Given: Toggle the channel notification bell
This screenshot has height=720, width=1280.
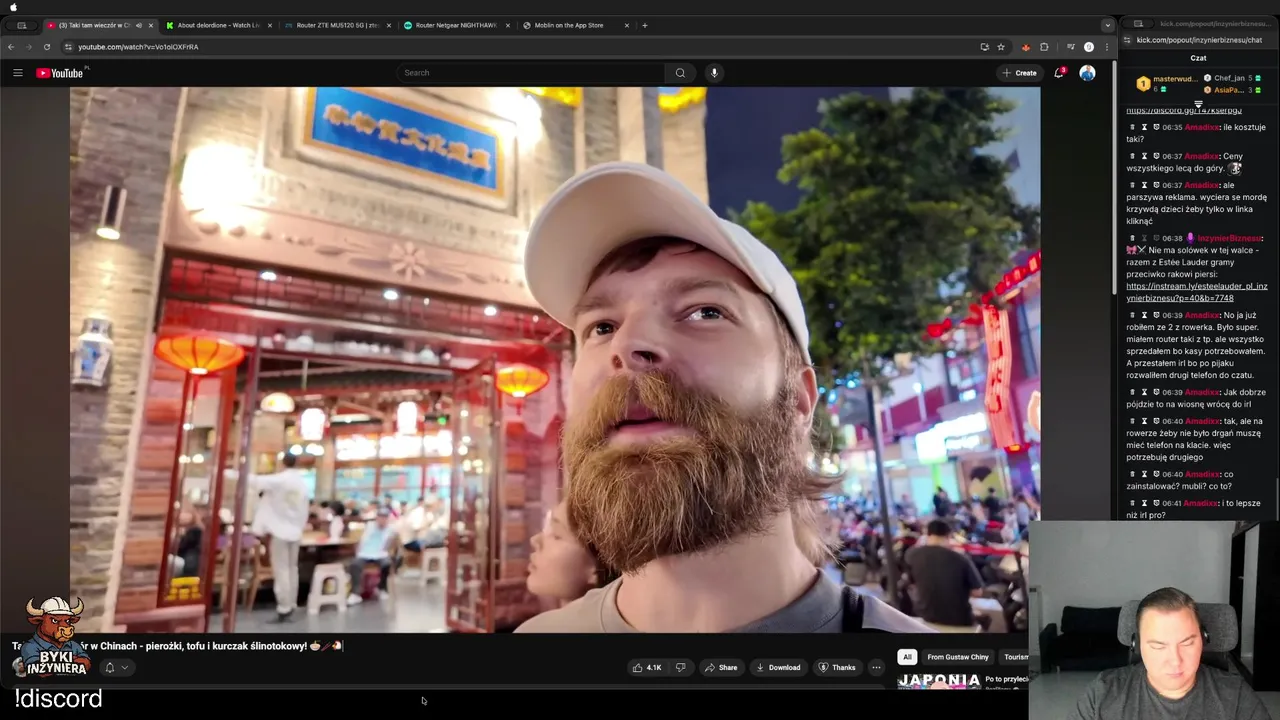Looking at the screenshot, I should [110, 667].
